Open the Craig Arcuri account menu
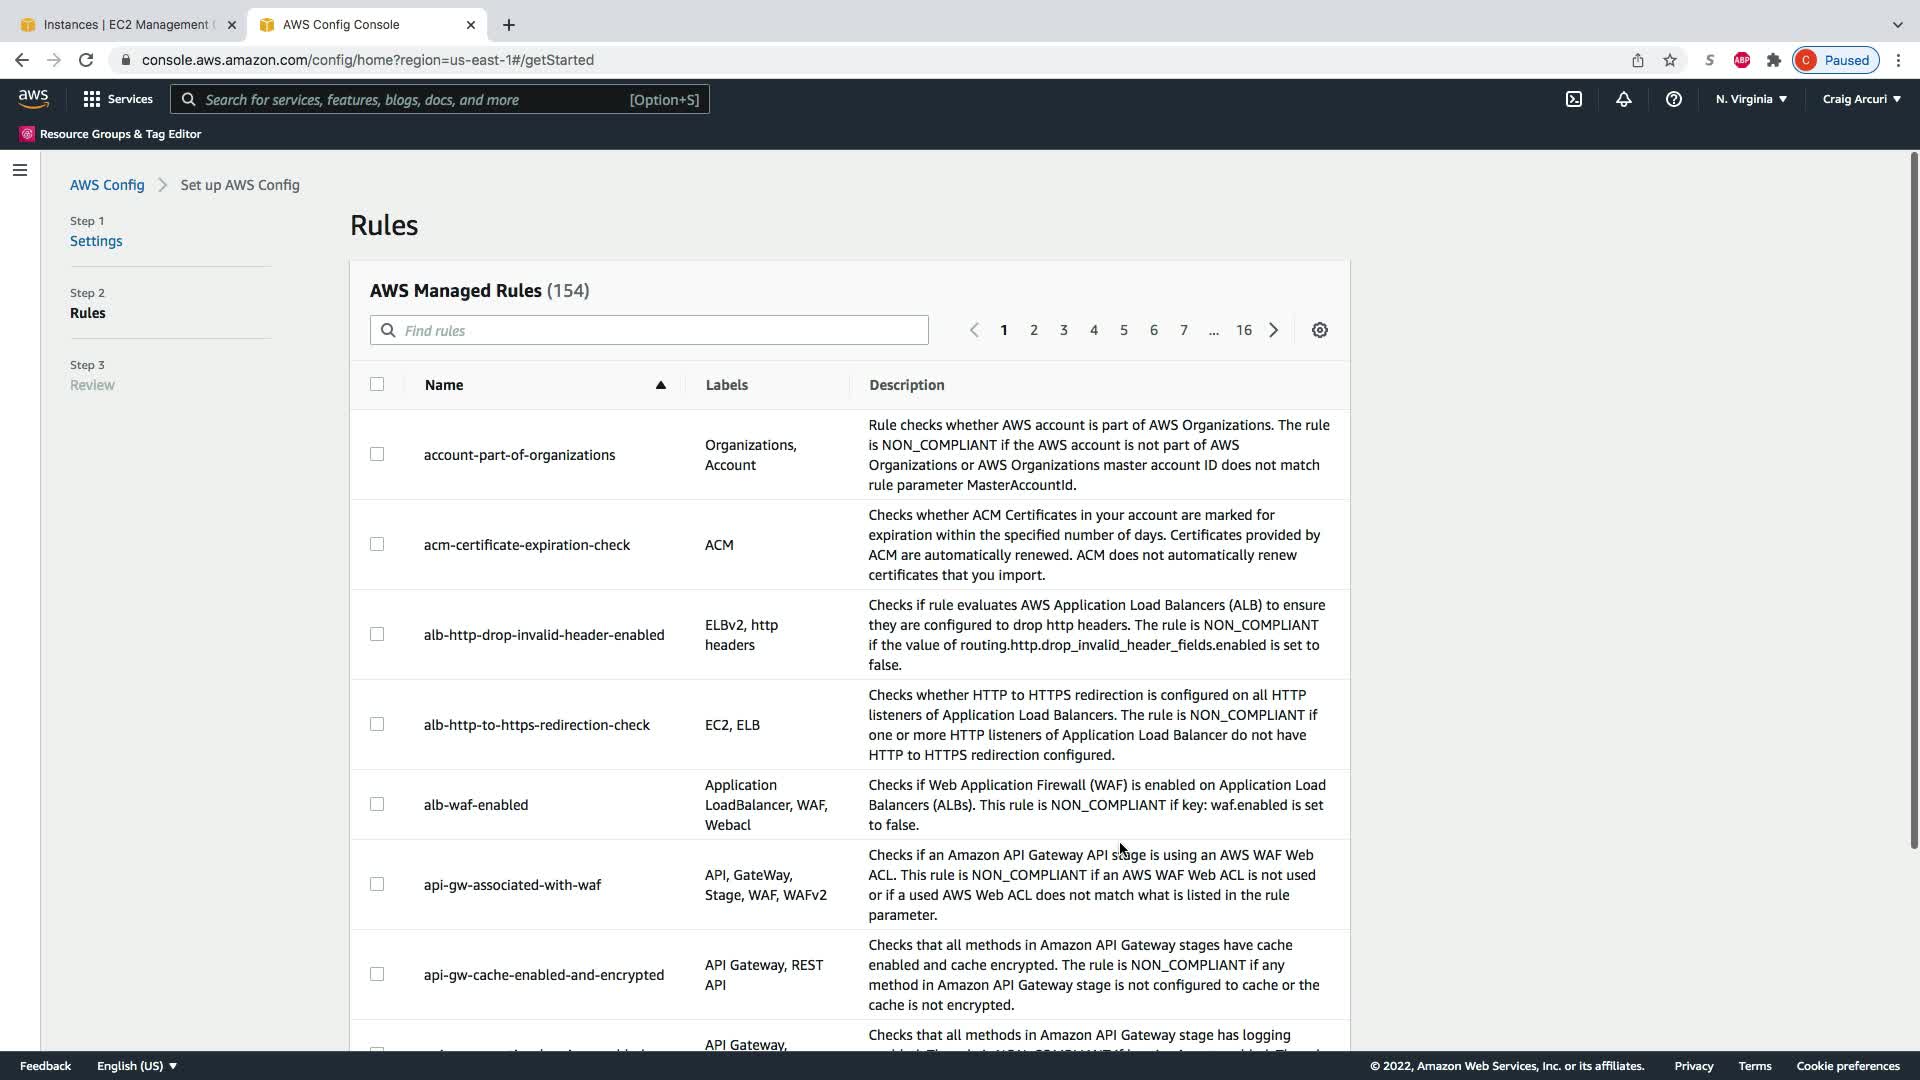This screenshot has height=1080, width=1920. [1861, 99]
